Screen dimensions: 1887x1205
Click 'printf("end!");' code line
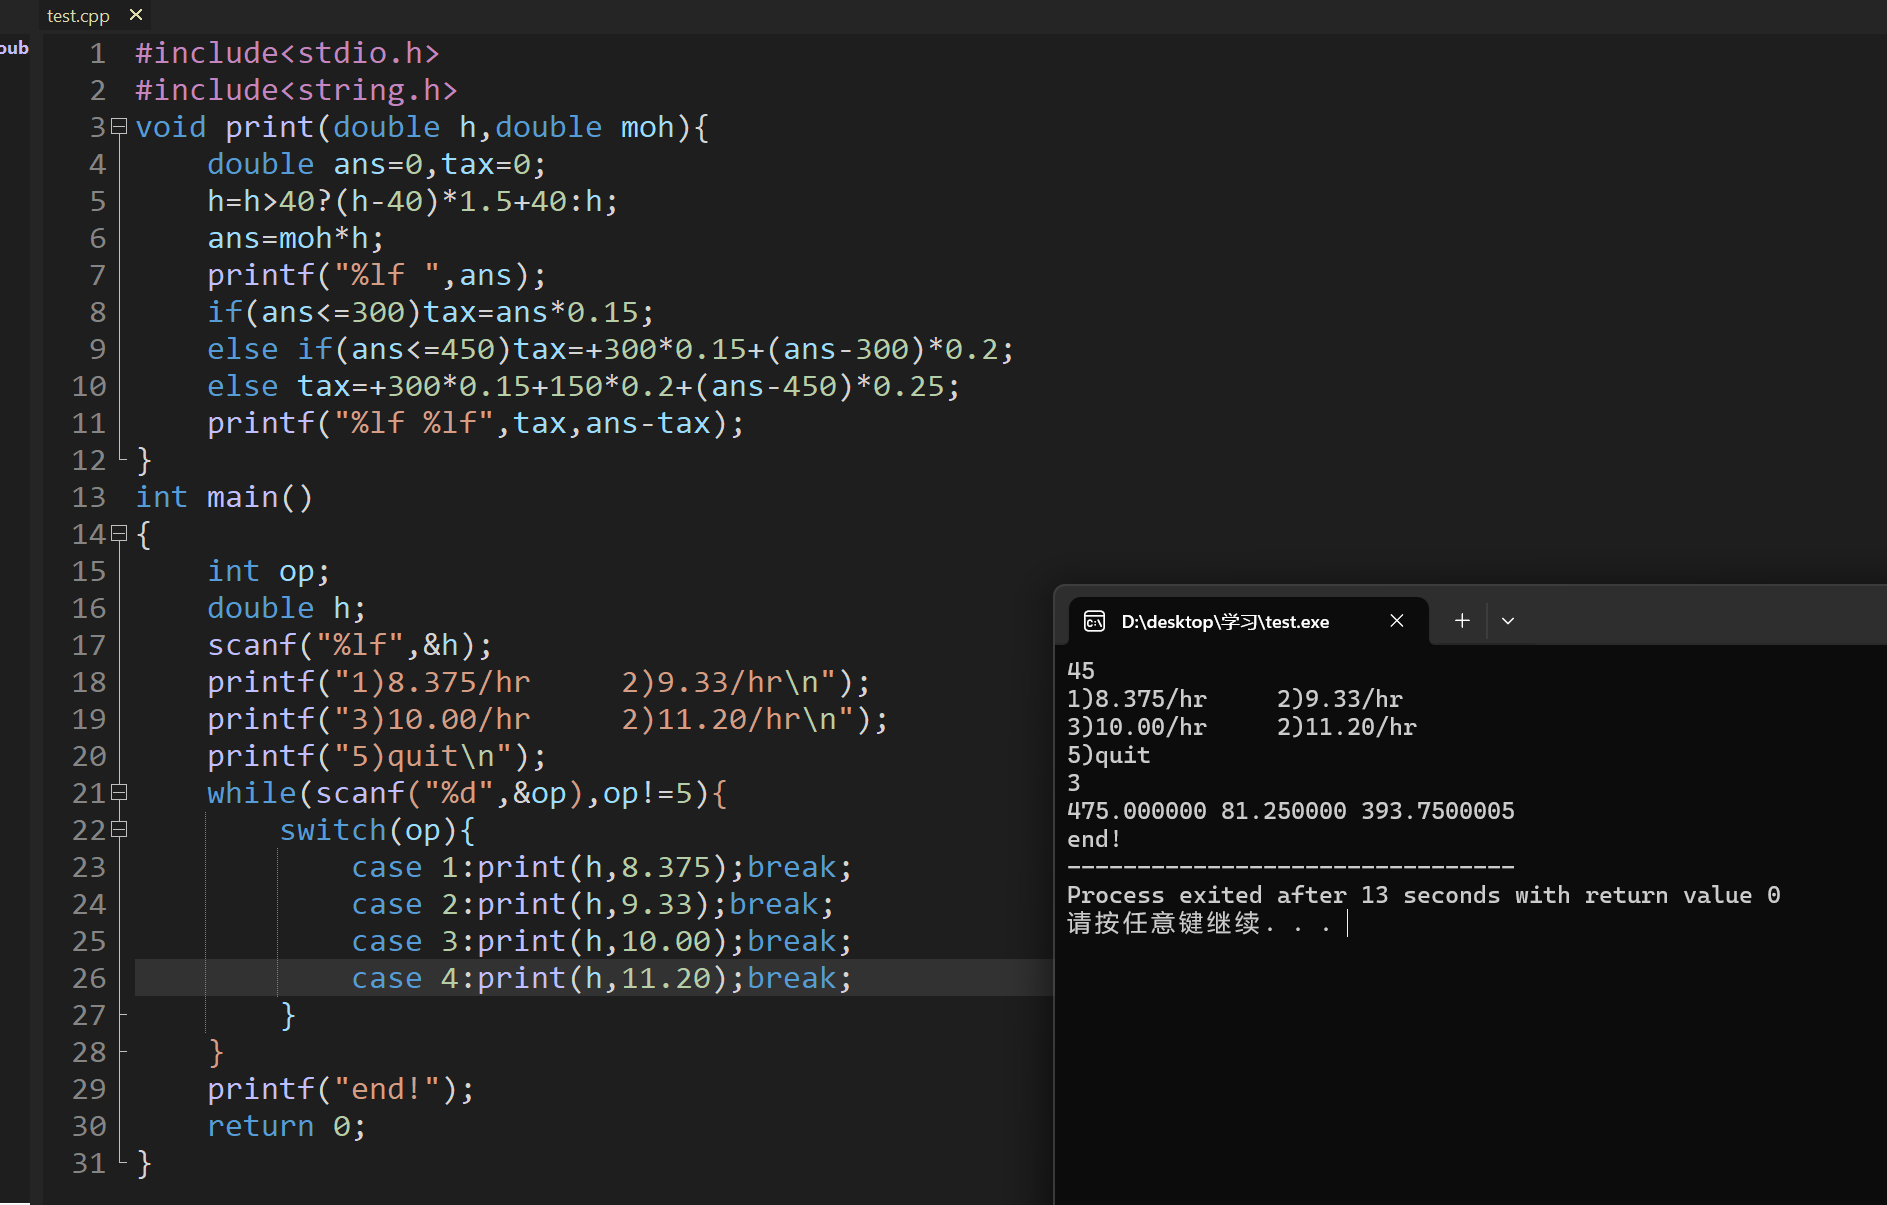coord(340,1089)
